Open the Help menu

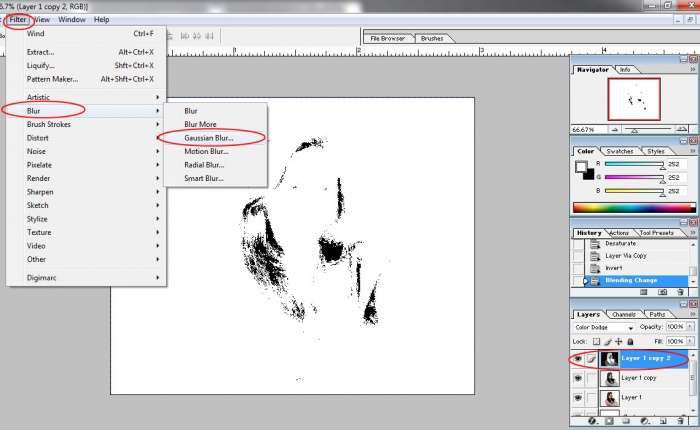point(101,20)
